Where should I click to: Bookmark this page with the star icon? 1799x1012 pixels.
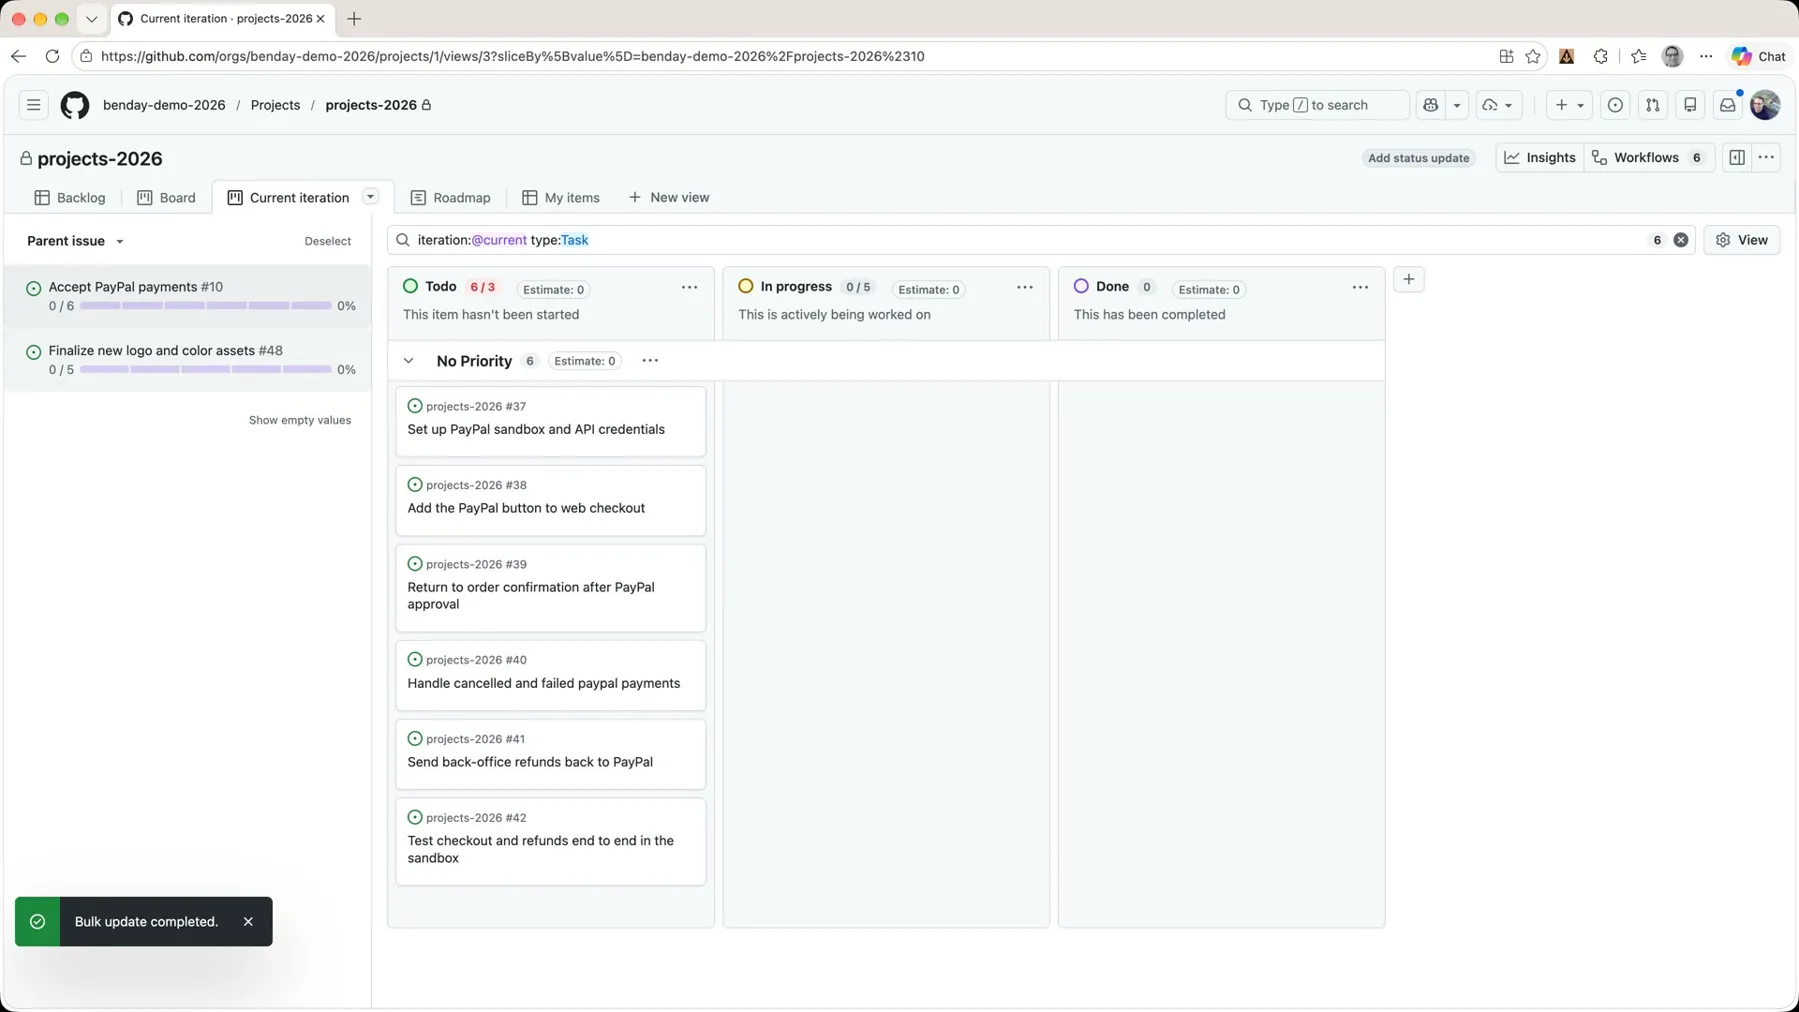1533,56
